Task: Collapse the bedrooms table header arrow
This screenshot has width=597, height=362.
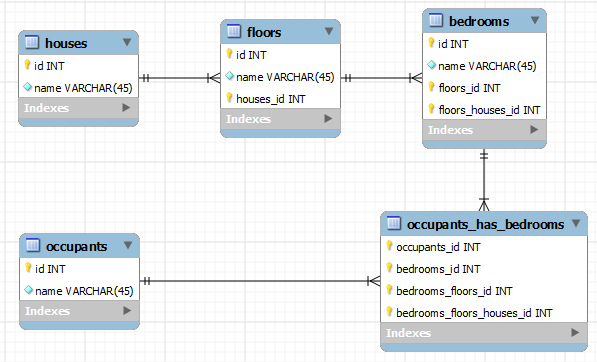Action: 535,20
